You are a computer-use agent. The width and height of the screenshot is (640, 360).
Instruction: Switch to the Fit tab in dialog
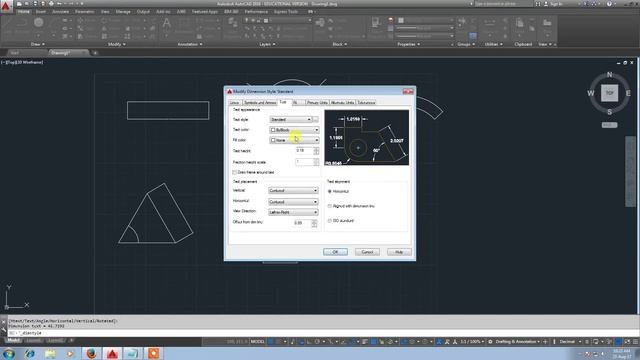click(x=298, y=102)
